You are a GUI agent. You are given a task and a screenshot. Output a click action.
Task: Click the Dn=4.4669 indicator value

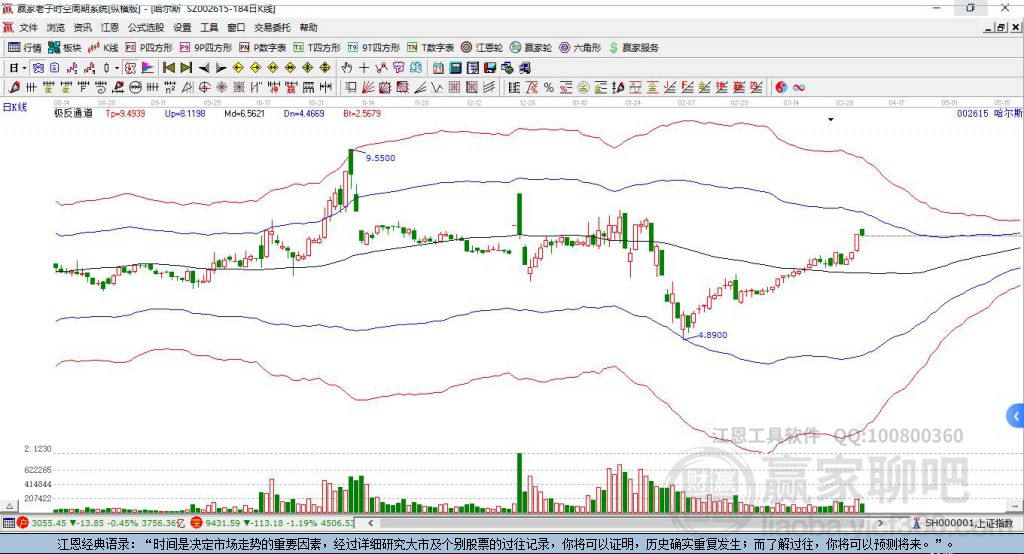pyautogui.click(x=304, y=114)
